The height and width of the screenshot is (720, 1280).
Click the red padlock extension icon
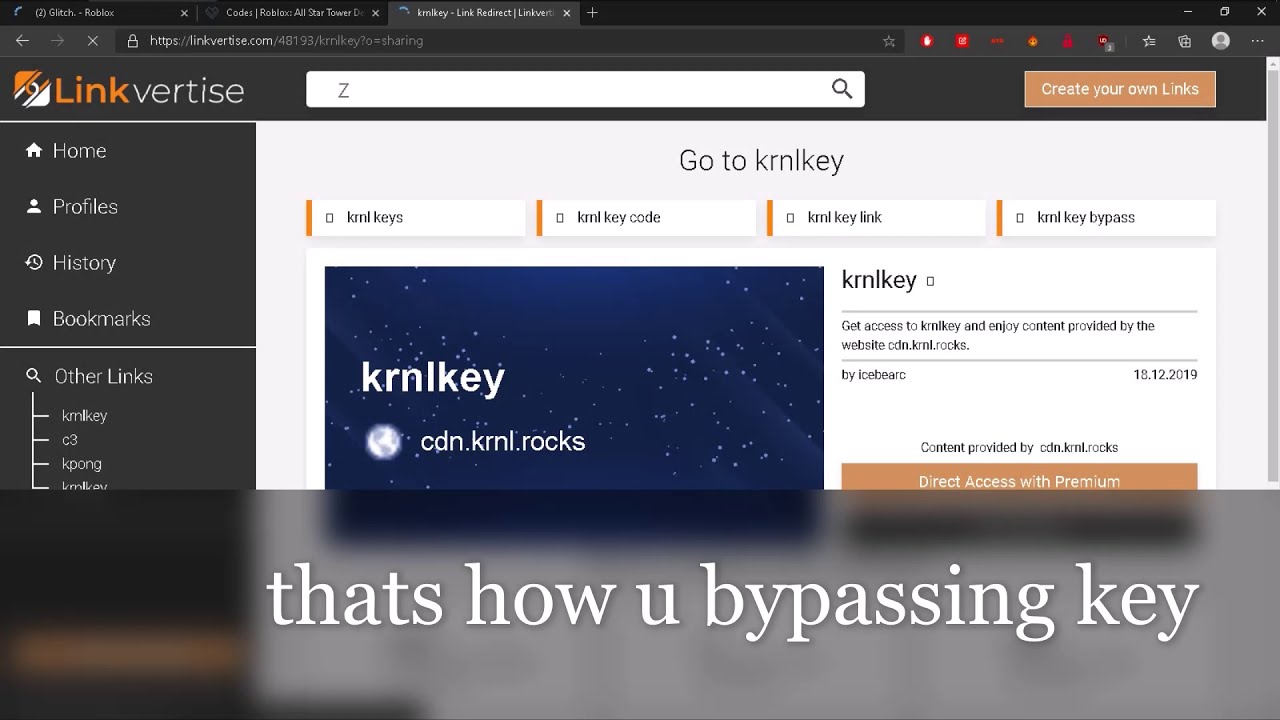tap(1068, 41)
